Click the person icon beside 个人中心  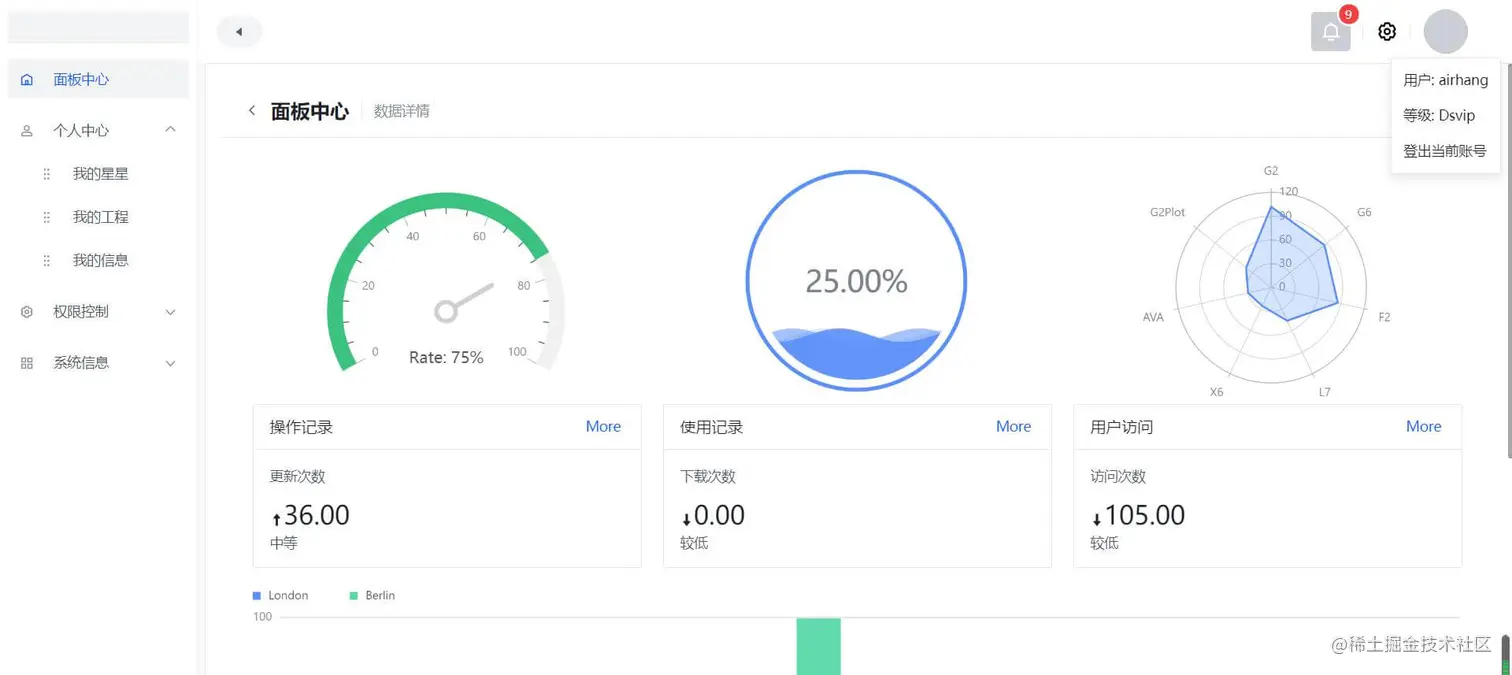click(27, 131)
